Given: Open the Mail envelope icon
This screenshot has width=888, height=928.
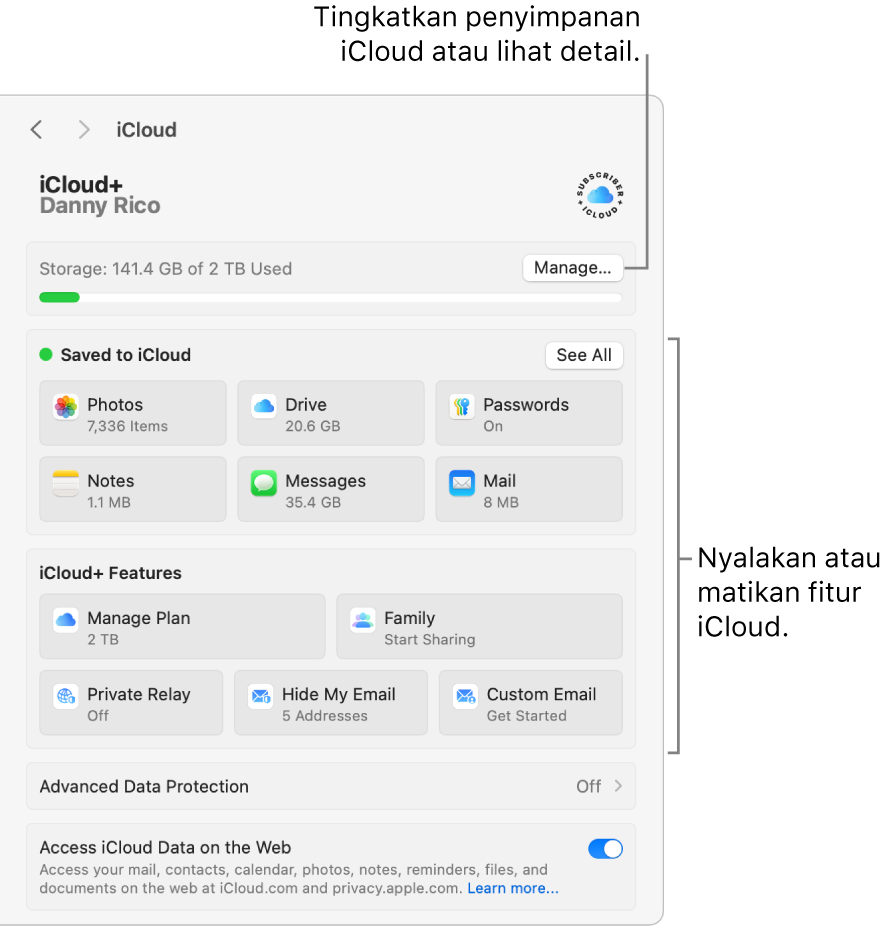Looking at the screenshot, I should click(x=462, y=484).
